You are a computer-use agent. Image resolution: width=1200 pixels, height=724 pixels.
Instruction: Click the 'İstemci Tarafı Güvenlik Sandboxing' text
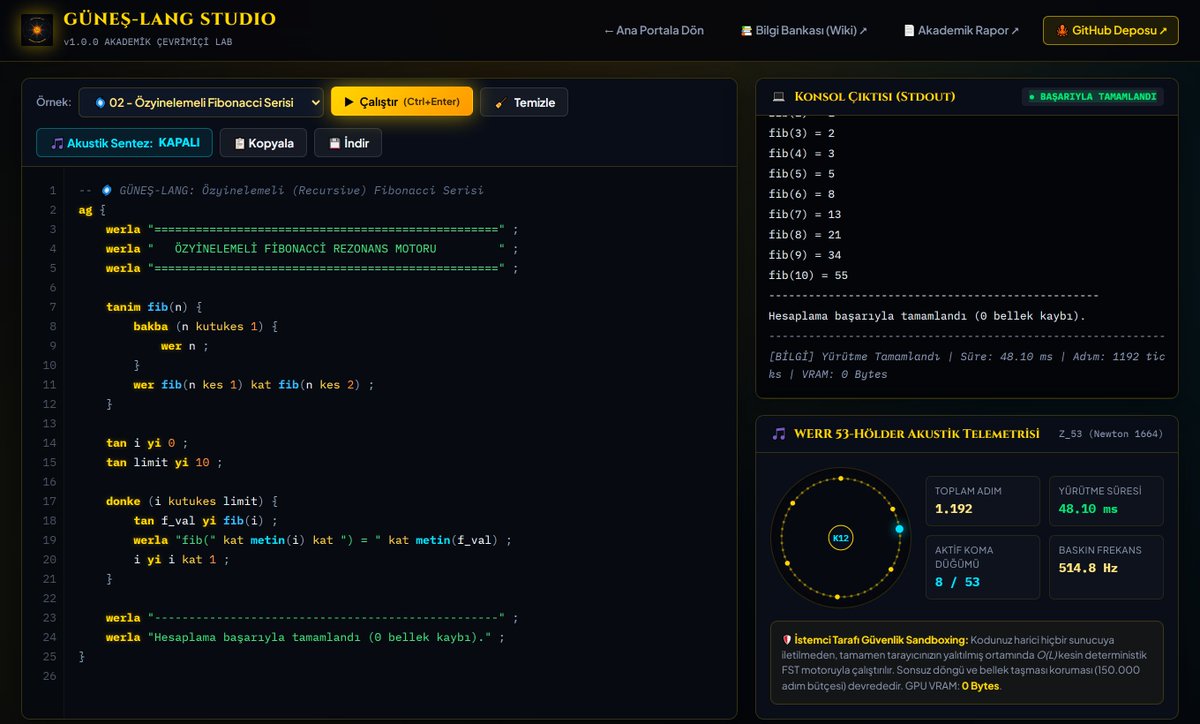[x=881, y=639]
